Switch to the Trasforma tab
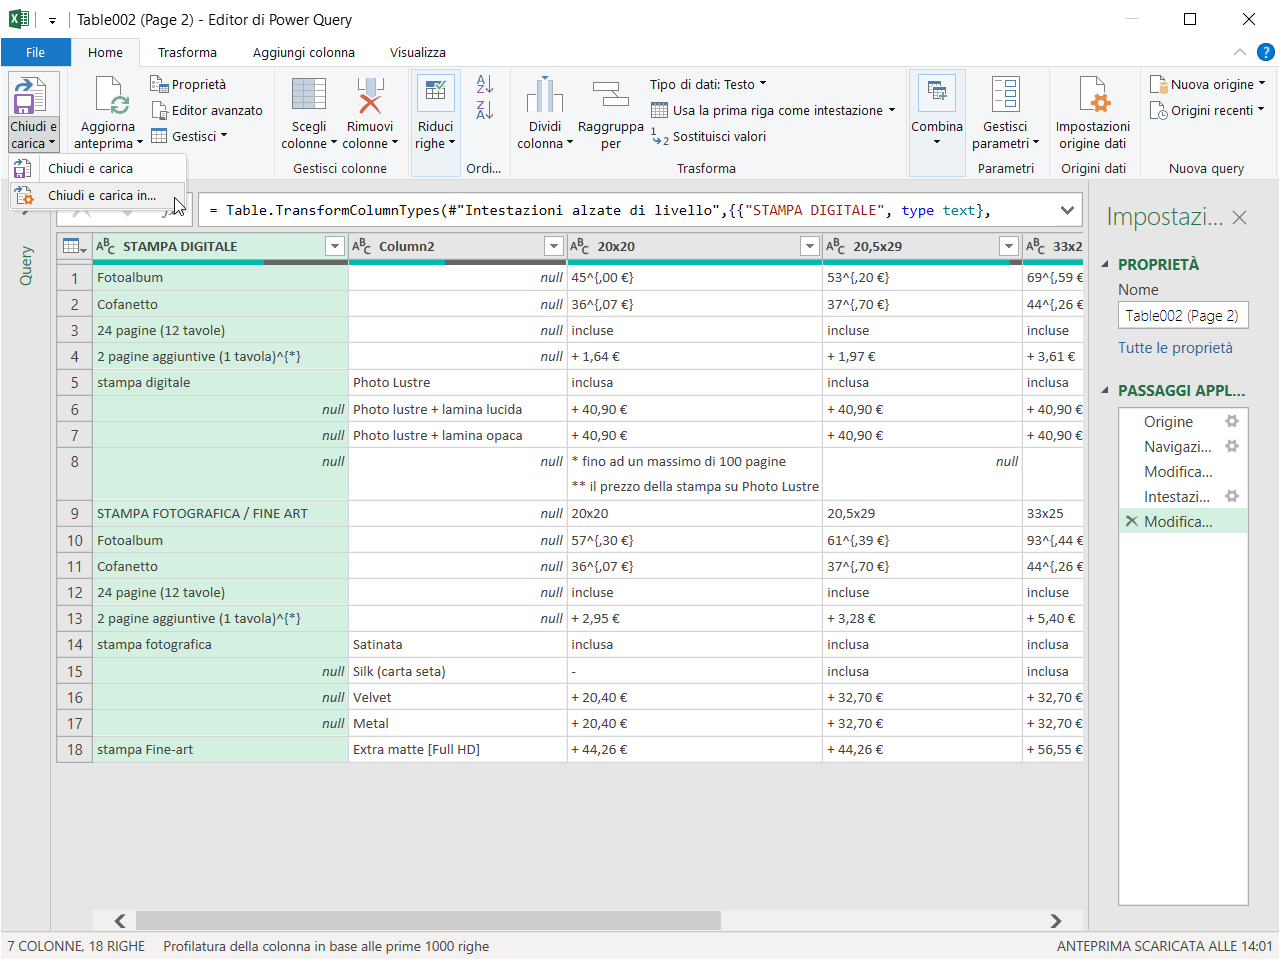 187,52
